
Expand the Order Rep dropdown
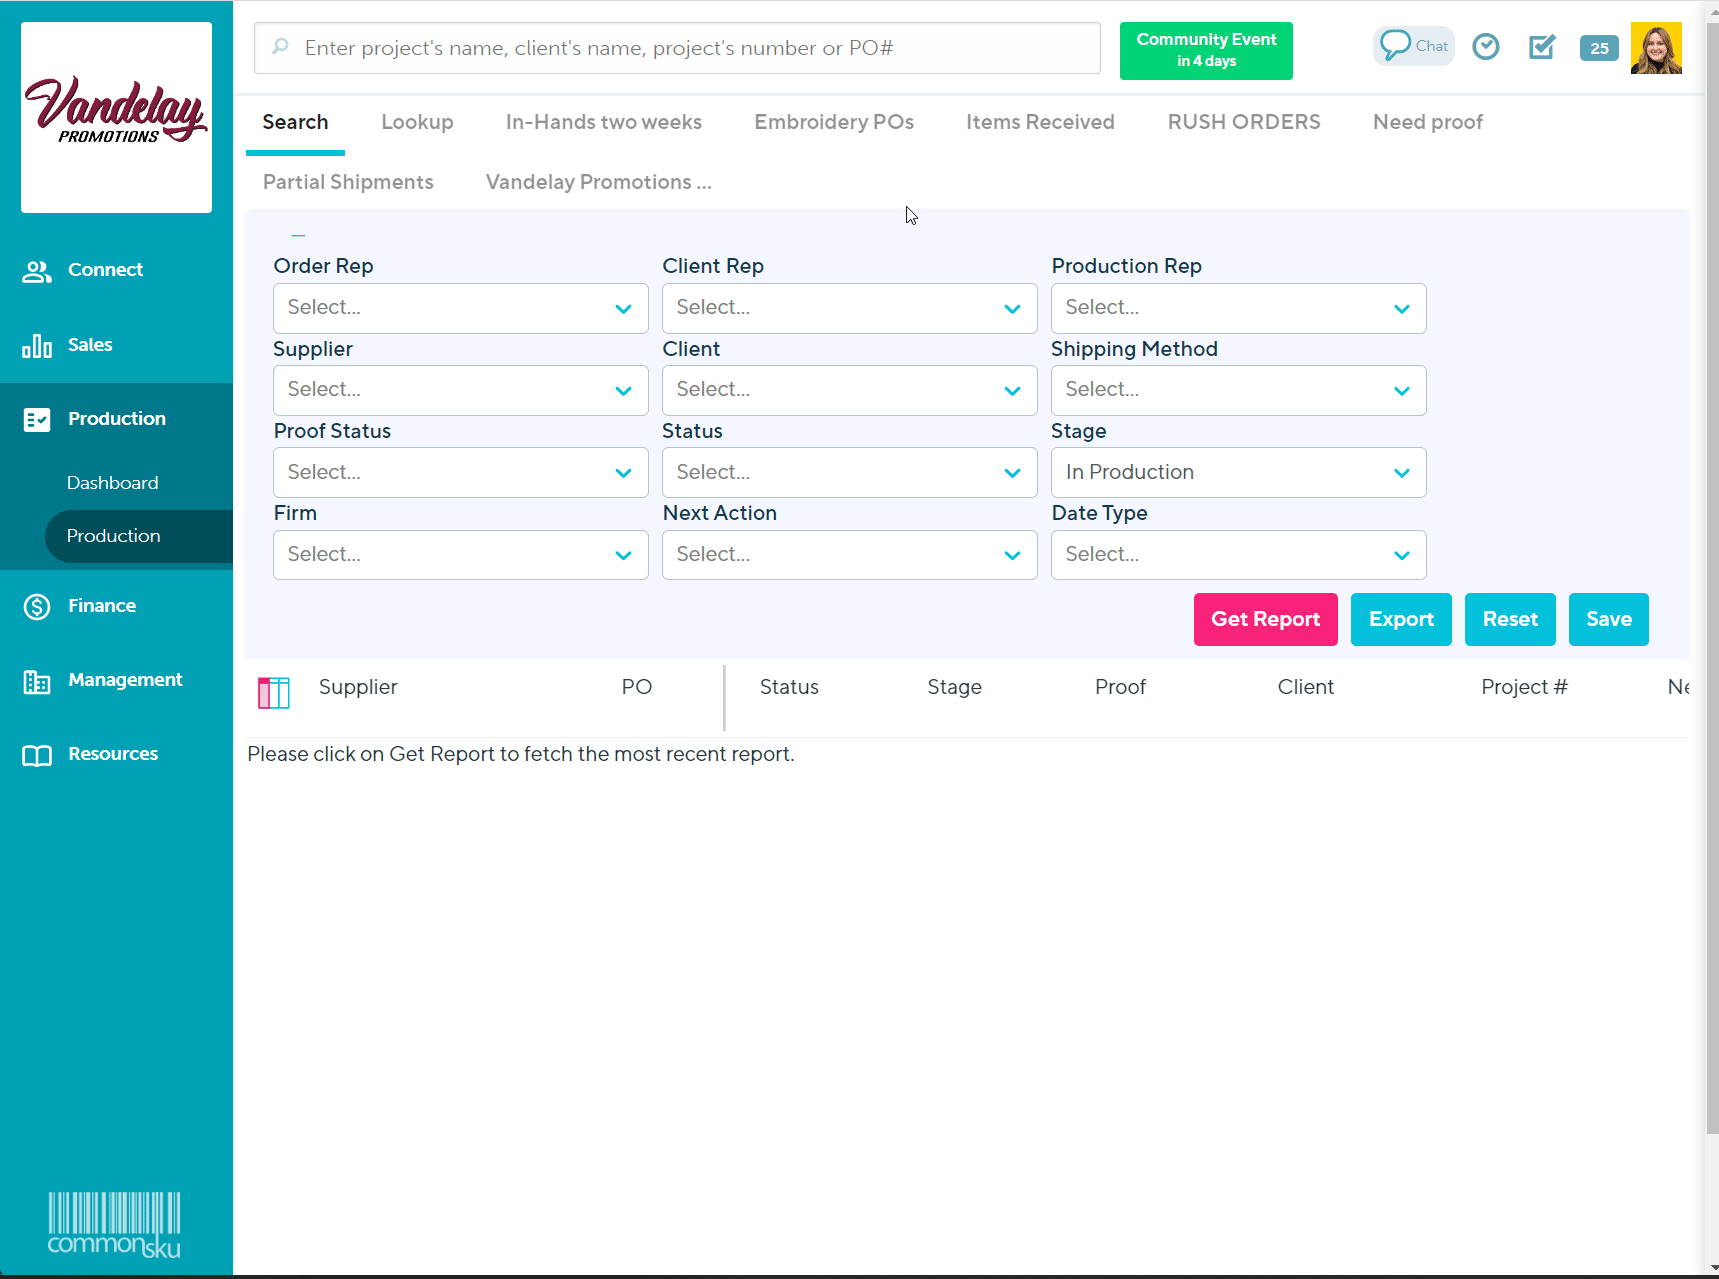tap(460, 308)
